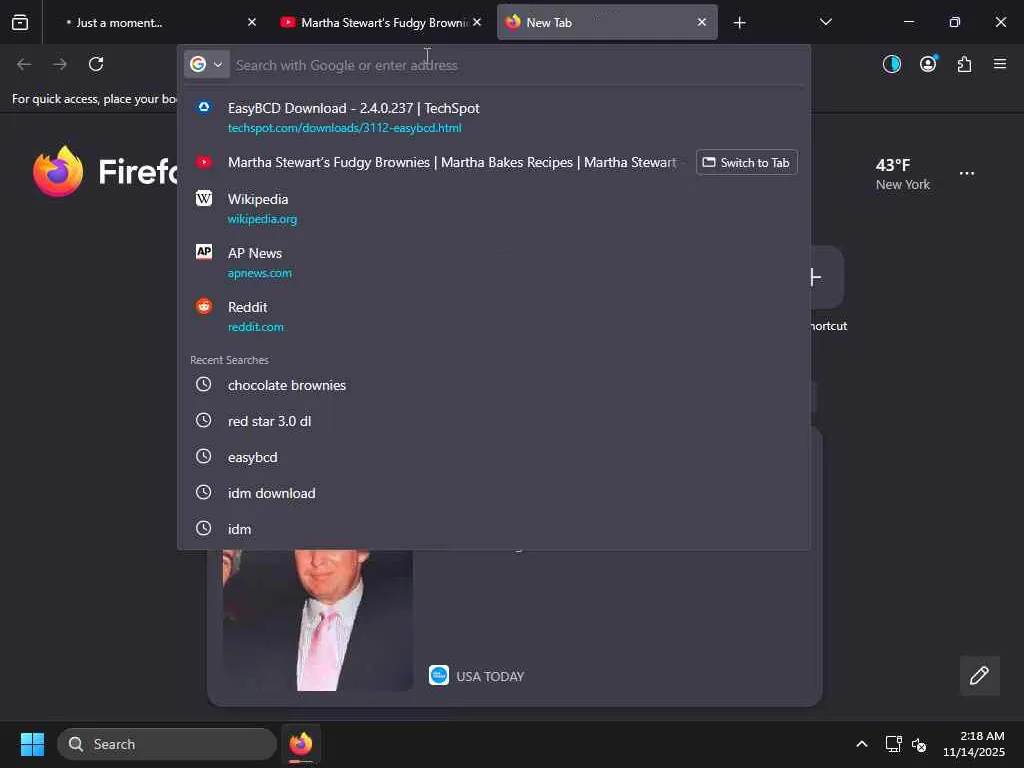The image size is (1024, 768).
Task: Click the pencil customize page icon
Action: pyautogui.click(x=979, y=675)
